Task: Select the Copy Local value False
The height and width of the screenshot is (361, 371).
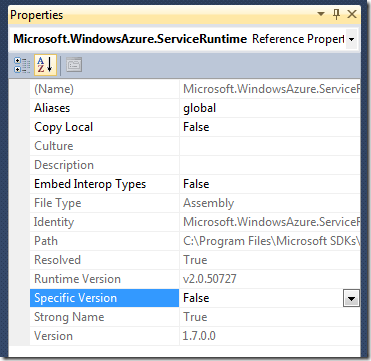Action: click(x=196, y=127)
